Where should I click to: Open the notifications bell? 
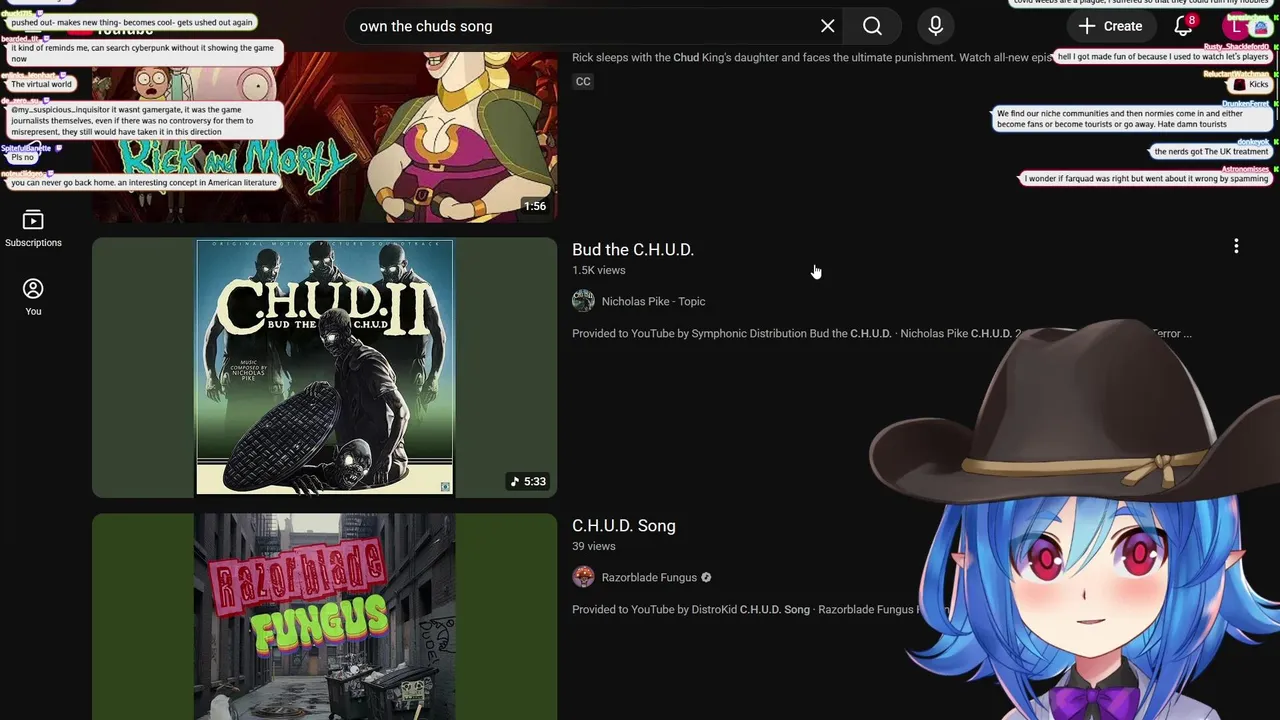[x=1184, y=26]
